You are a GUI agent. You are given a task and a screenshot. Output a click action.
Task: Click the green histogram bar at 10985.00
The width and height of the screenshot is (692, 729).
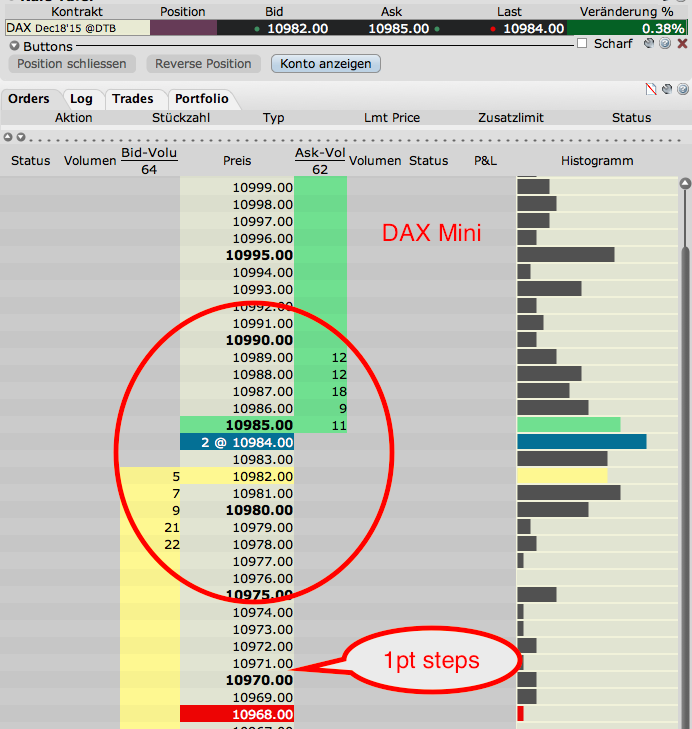pos(569,424)
